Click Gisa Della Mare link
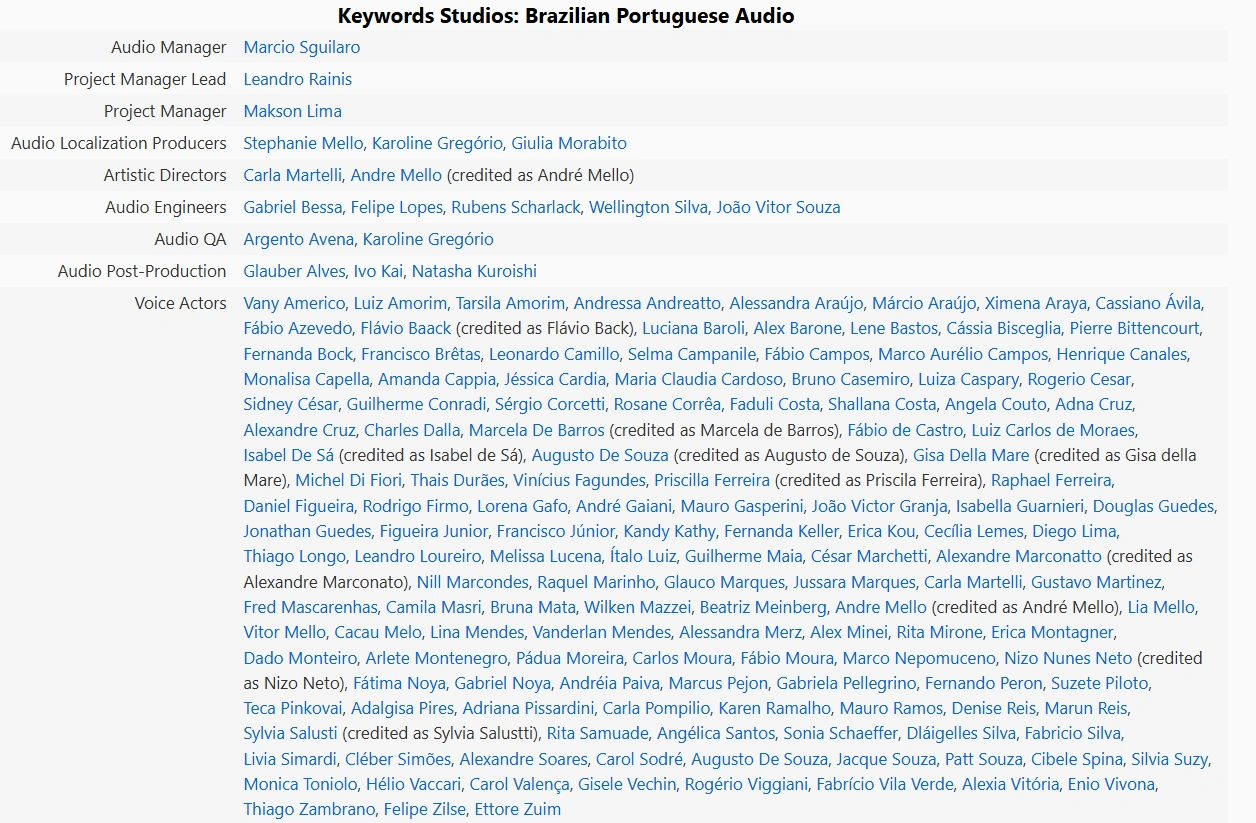 click(971, 455)
